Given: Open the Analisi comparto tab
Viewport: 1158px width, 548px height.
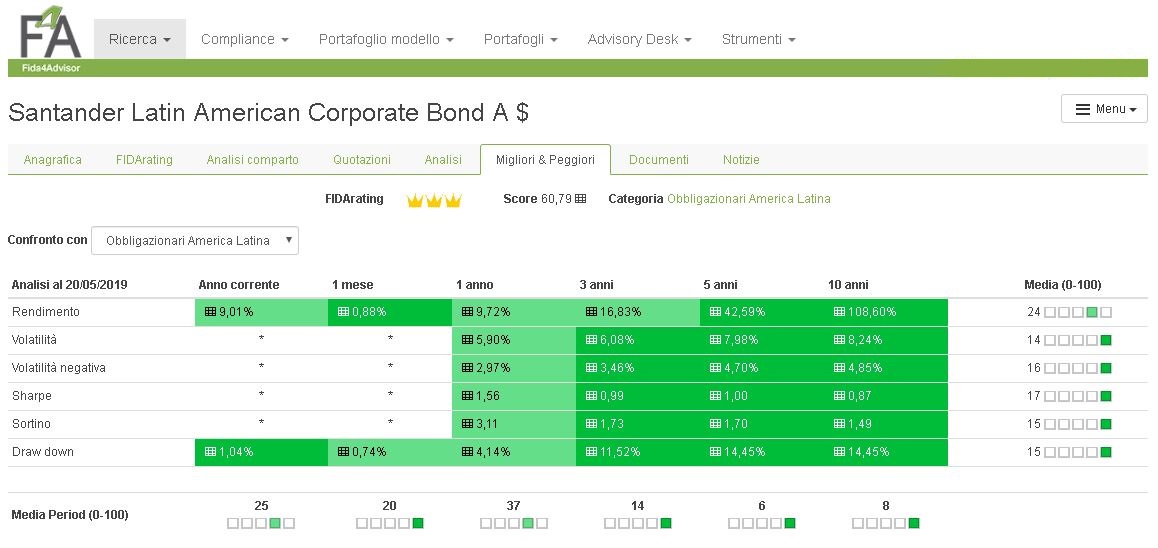Looking at the screenshot, I should (x=253, y=160).
